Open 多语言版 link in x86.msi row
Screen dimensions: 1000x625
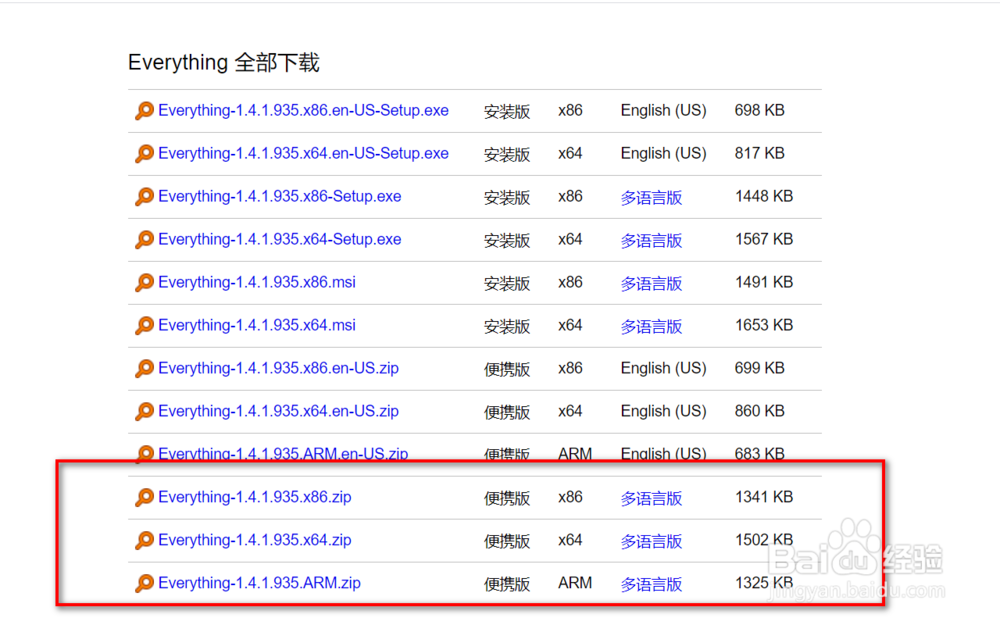[651, 283]
